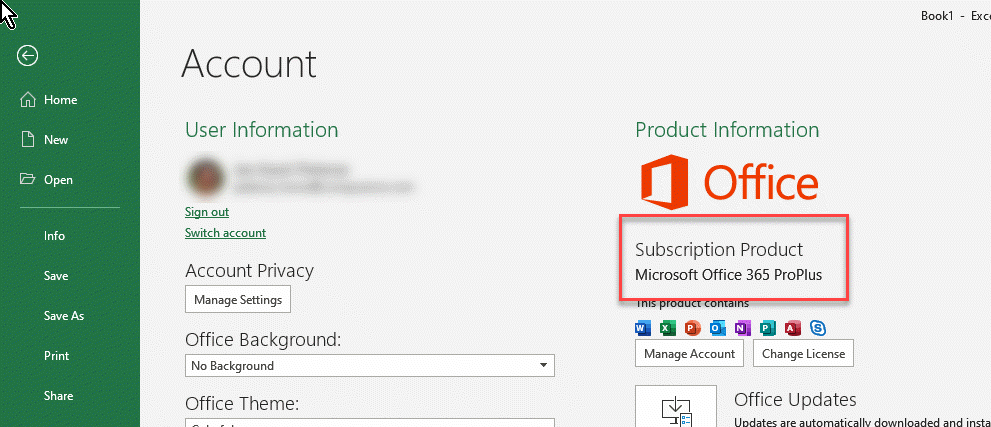
Task: Click the Office Background label
Action: [x=263, y=340]
